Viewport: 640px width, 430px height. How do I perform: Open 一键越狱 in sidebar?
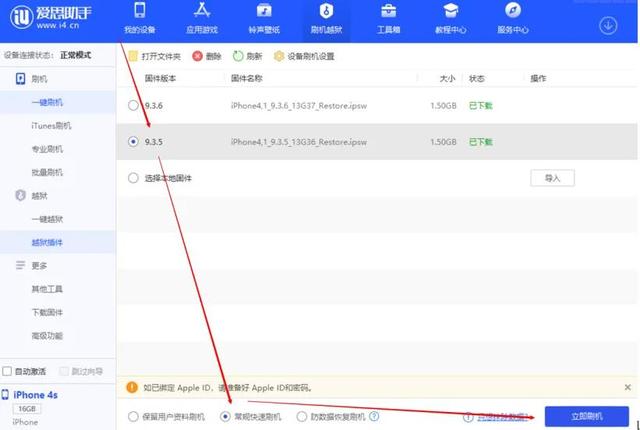coord(47,219)
